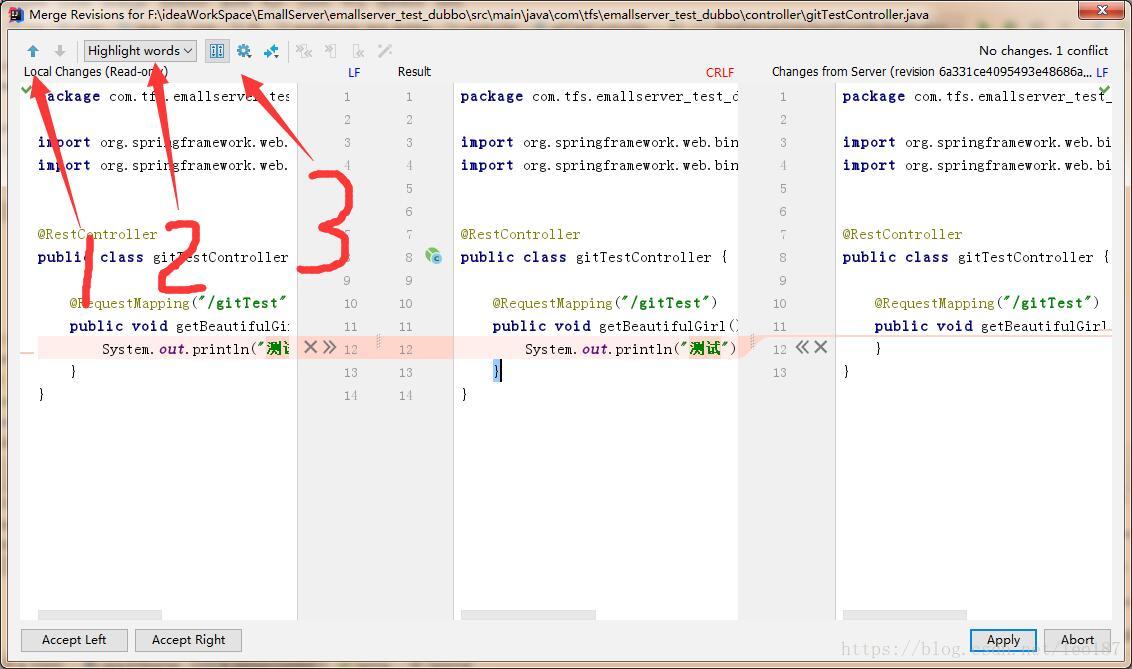Screen dimensions: 1132x669
Task: Click the Accept Right button
Action: point(188,640)
